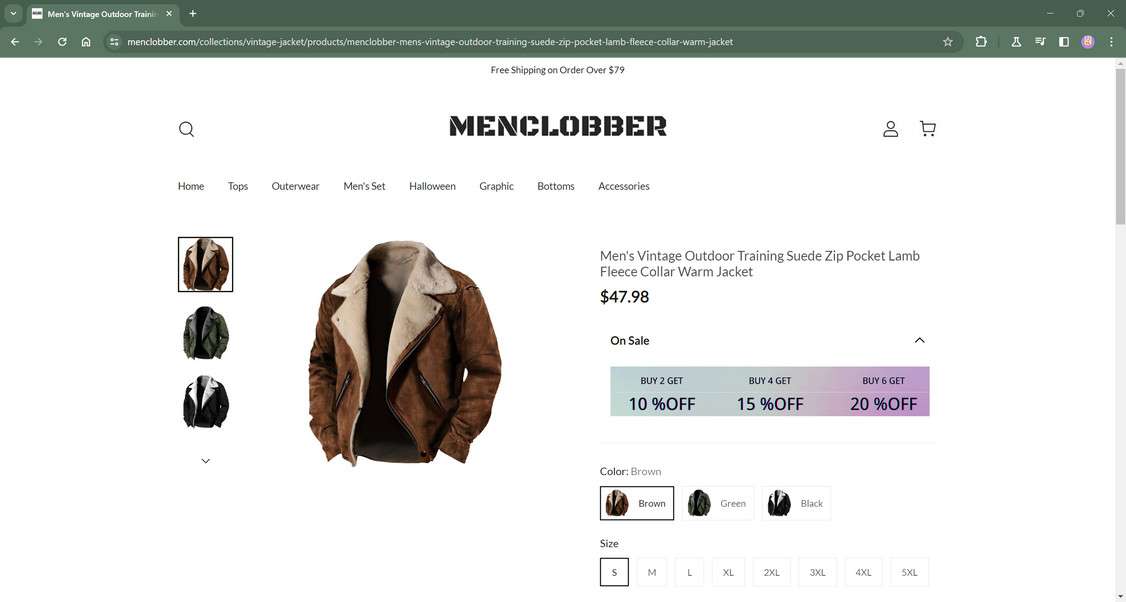Bookmark this page with the star
The image size is (1126, 602).
coord(946,42)
